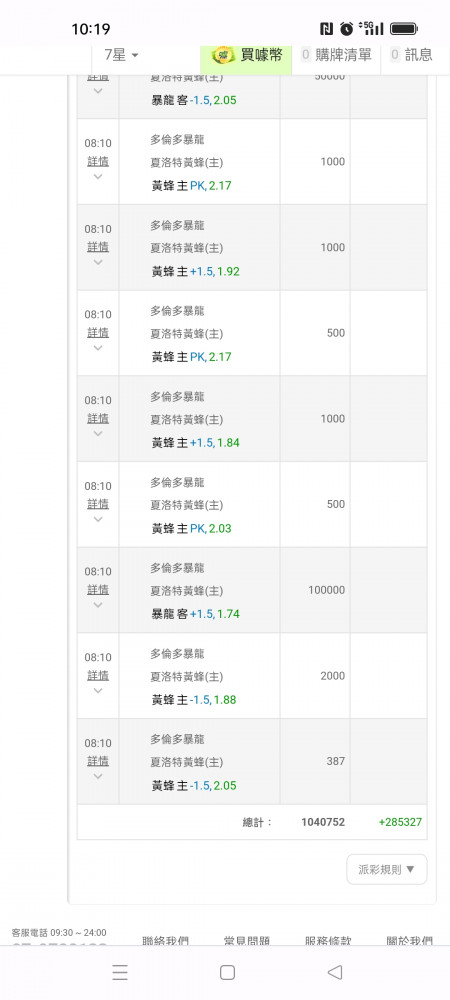
Task: Open the 7星 dropdown menu
Action: coord(122,55)
